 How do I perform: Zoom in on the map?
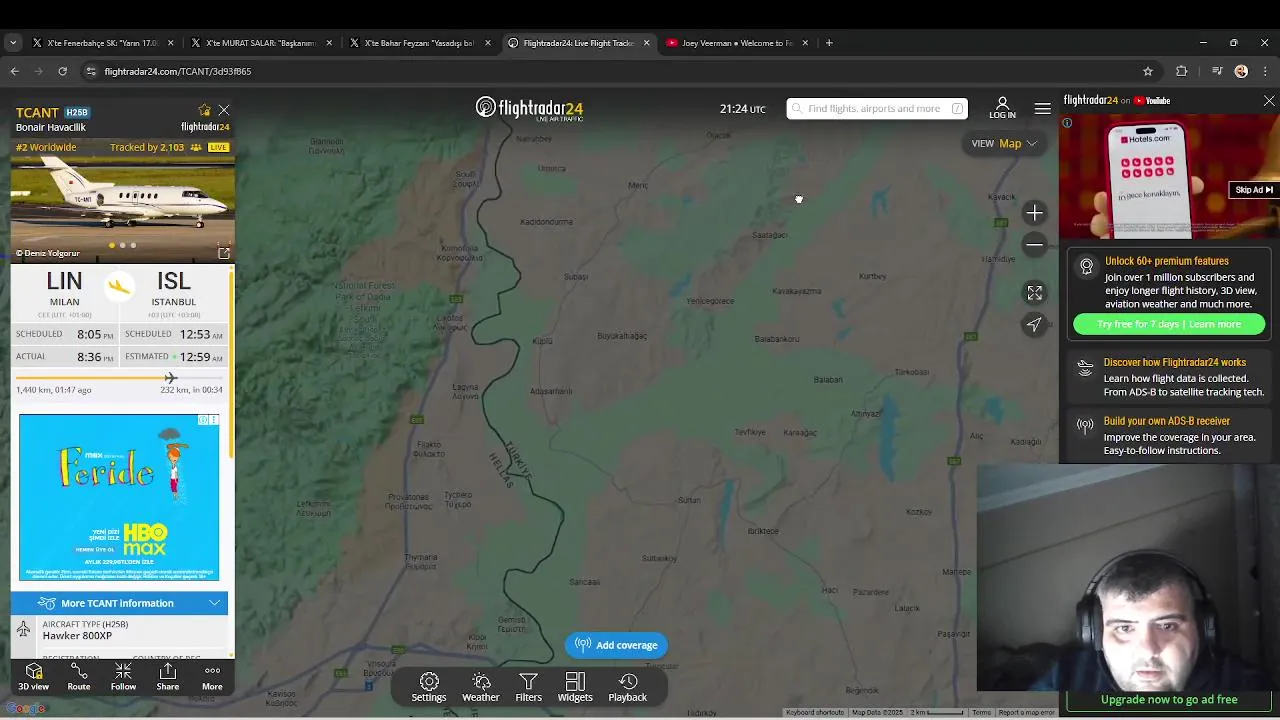(x=1035, y=213)
